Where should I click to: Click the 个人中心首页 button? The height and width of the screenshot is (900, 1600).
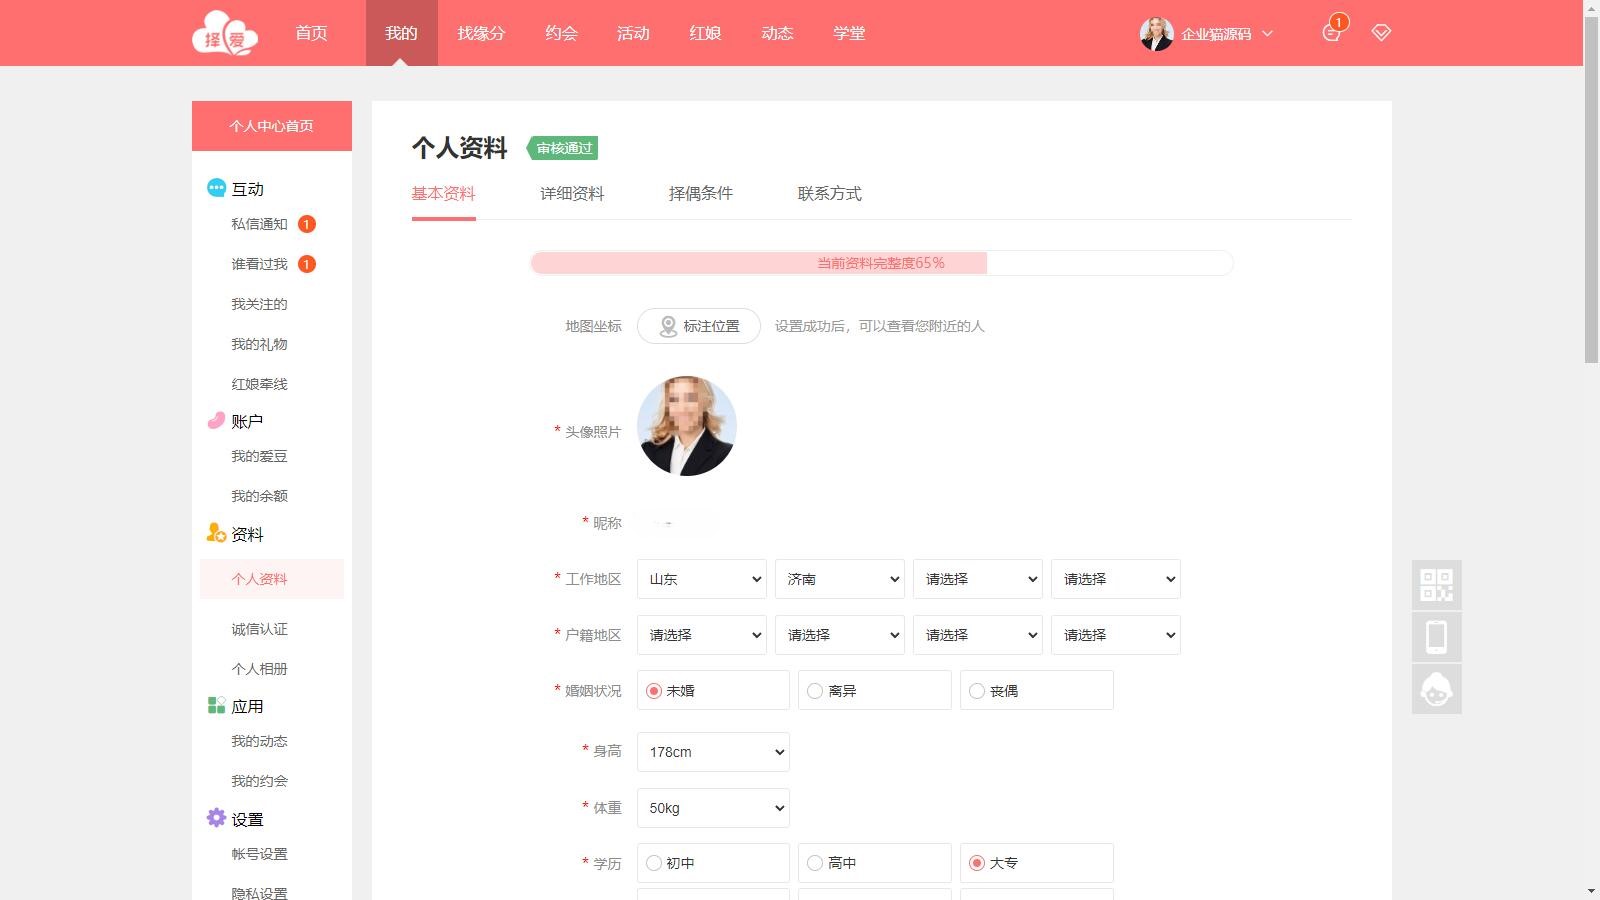tap(271, 126)
